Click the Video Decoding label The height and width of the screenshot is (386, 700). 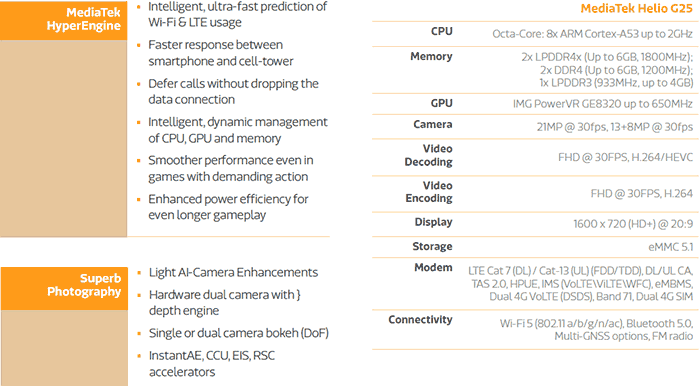click(429, 155)
